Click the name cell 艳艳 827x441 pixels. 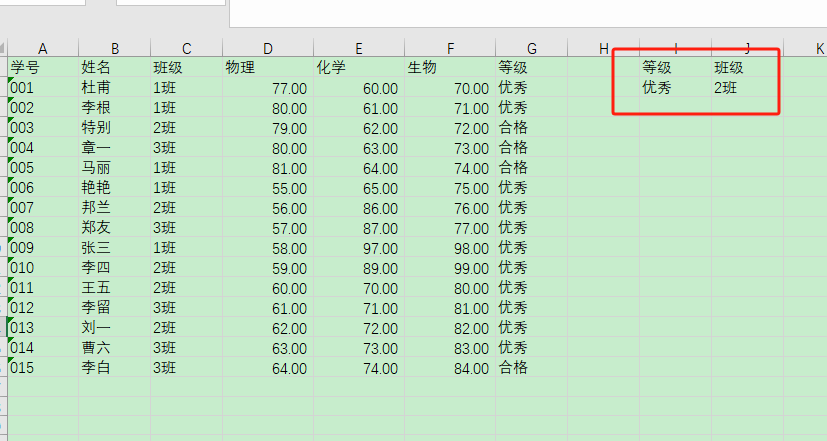(114, 187)
